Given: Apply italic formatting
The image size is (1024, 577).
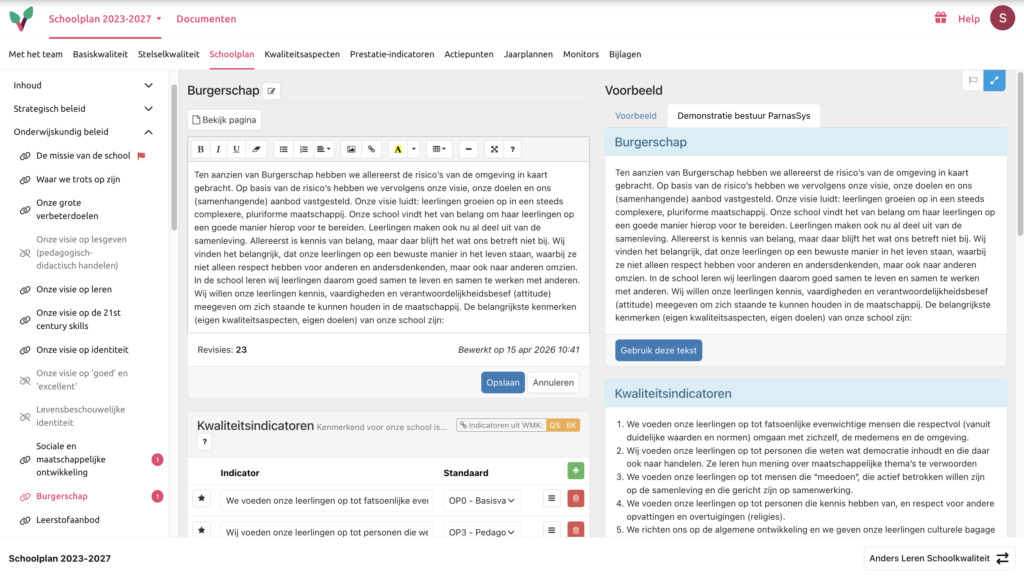Looking at the screenshot, I should tap(218, 149).
